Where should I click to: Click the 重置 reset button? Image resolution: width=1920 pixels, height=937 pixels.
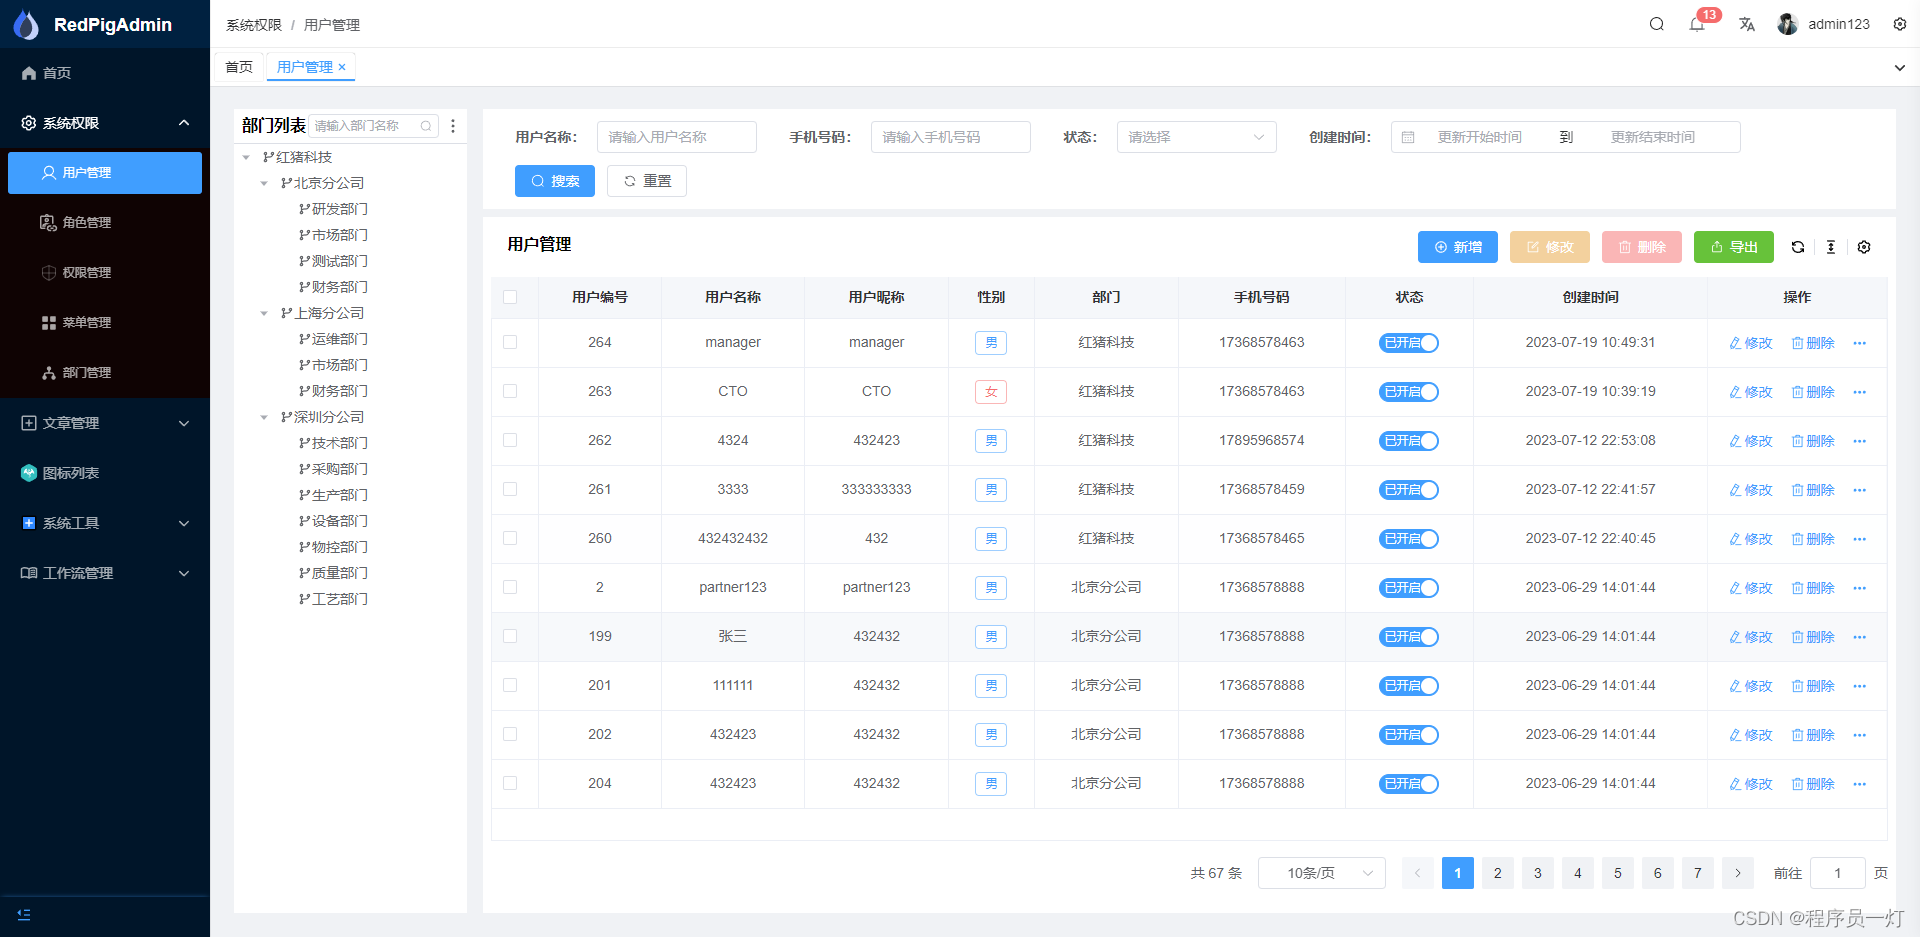tap(647, 181)
